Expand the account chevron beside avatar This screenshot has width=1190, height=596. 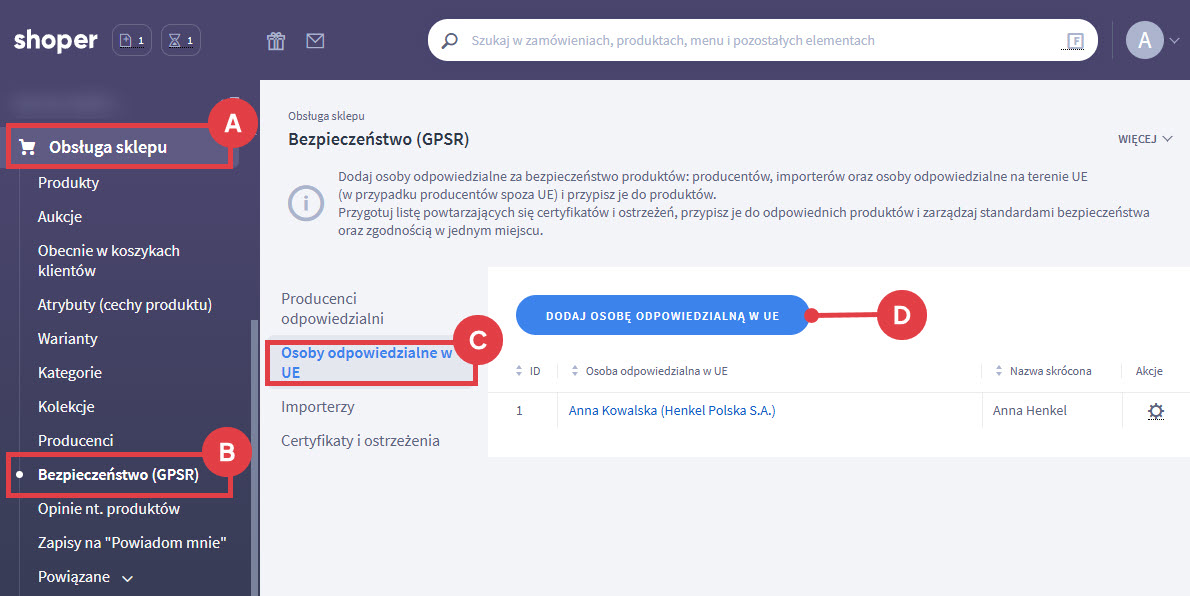click(x=1175, y=41)
